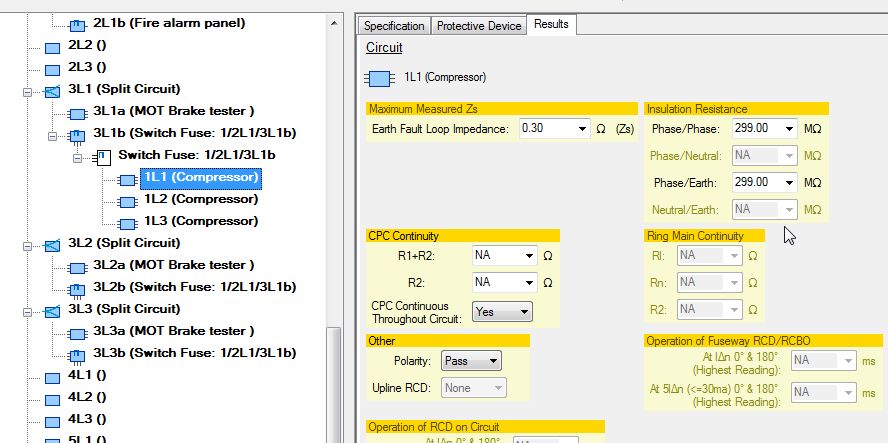This screenshot has height=443, width=888.
Task: Click the 3L1a MOT Brake tester icon
Action: pos(77,114)
